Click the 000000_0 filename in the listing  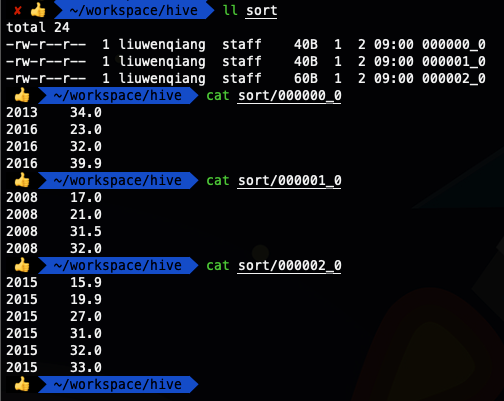[x=454, y=44]
